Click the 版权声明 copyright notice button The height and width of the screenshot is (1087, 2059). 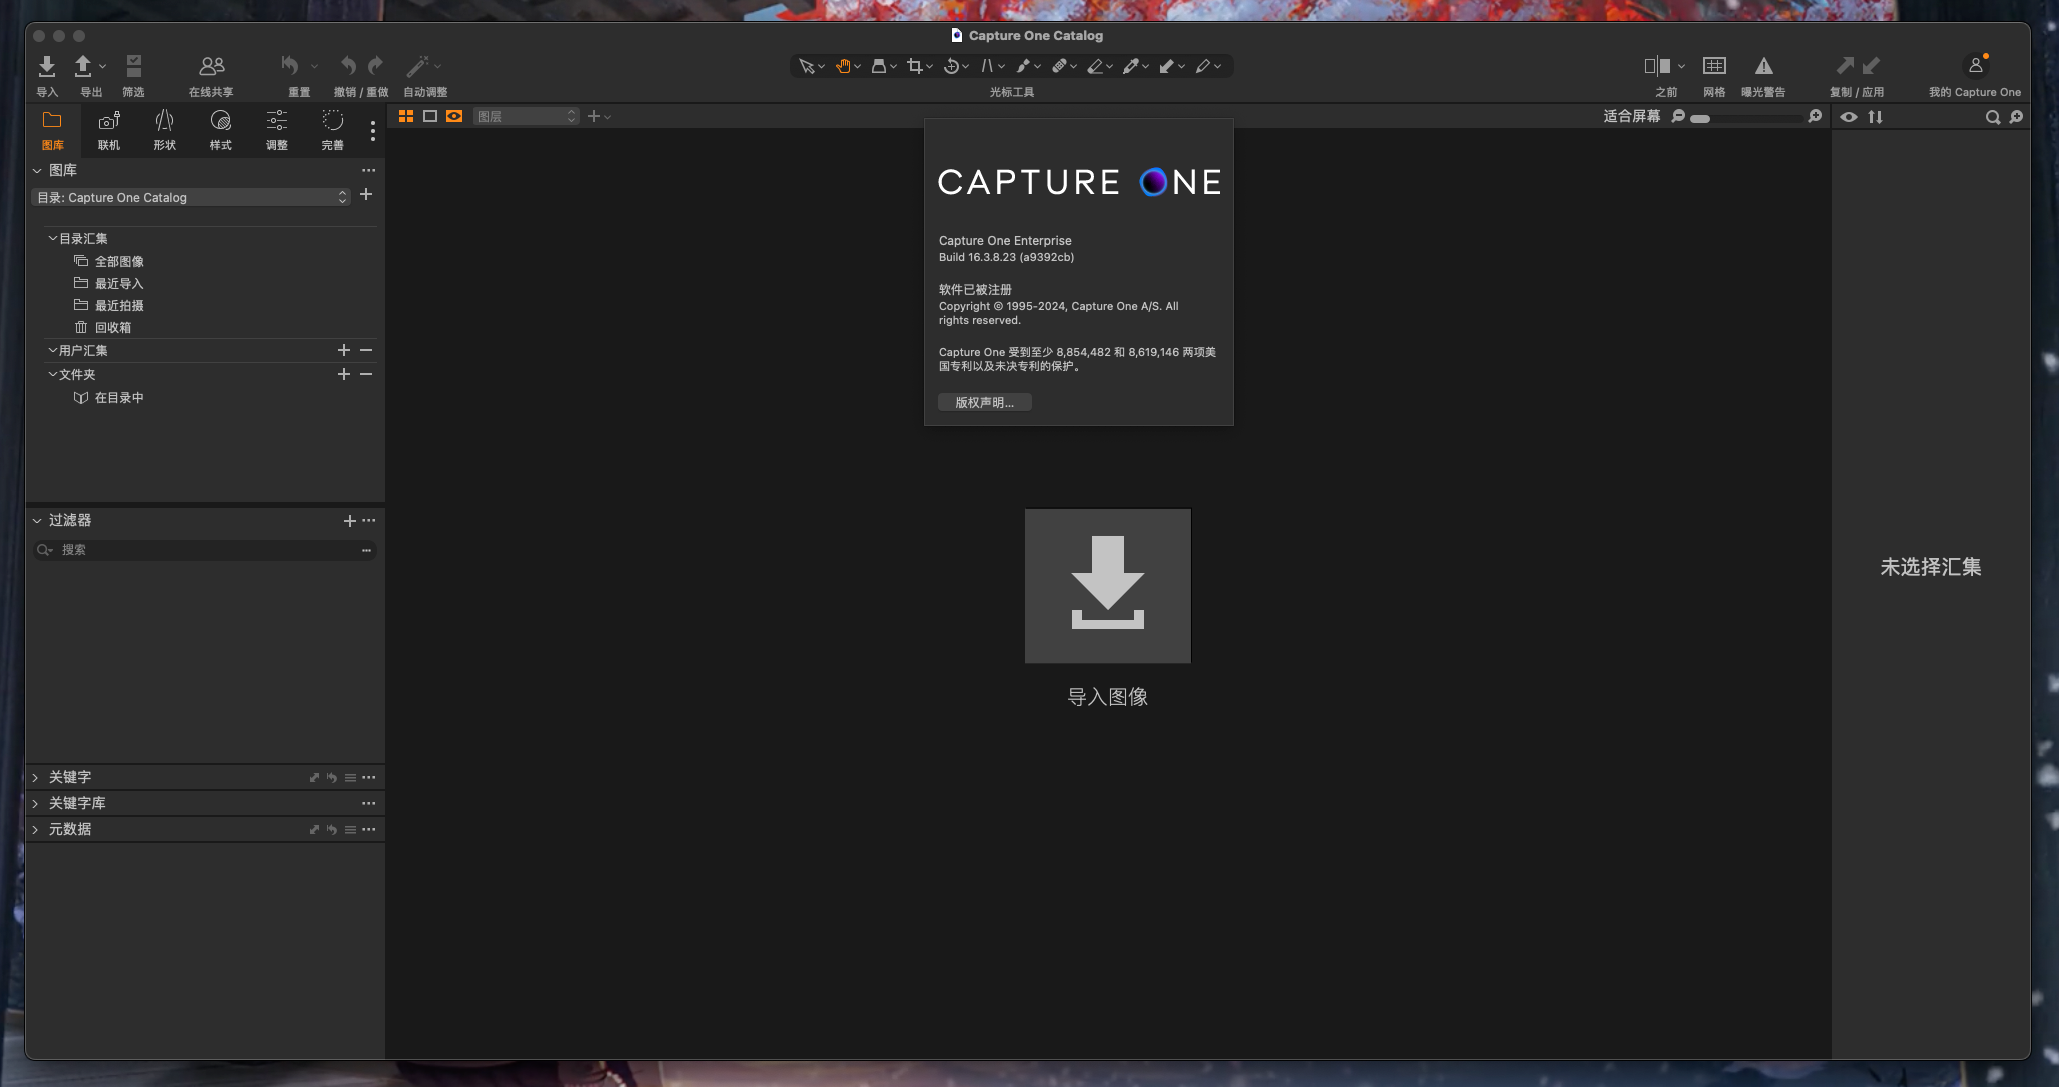[983, 402]
